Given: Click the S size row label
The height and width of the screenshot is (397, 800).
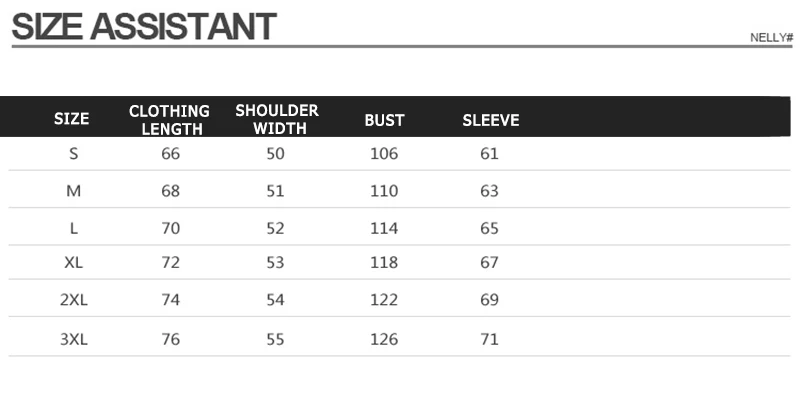Looking at the screenshot, I should [73, 154].
